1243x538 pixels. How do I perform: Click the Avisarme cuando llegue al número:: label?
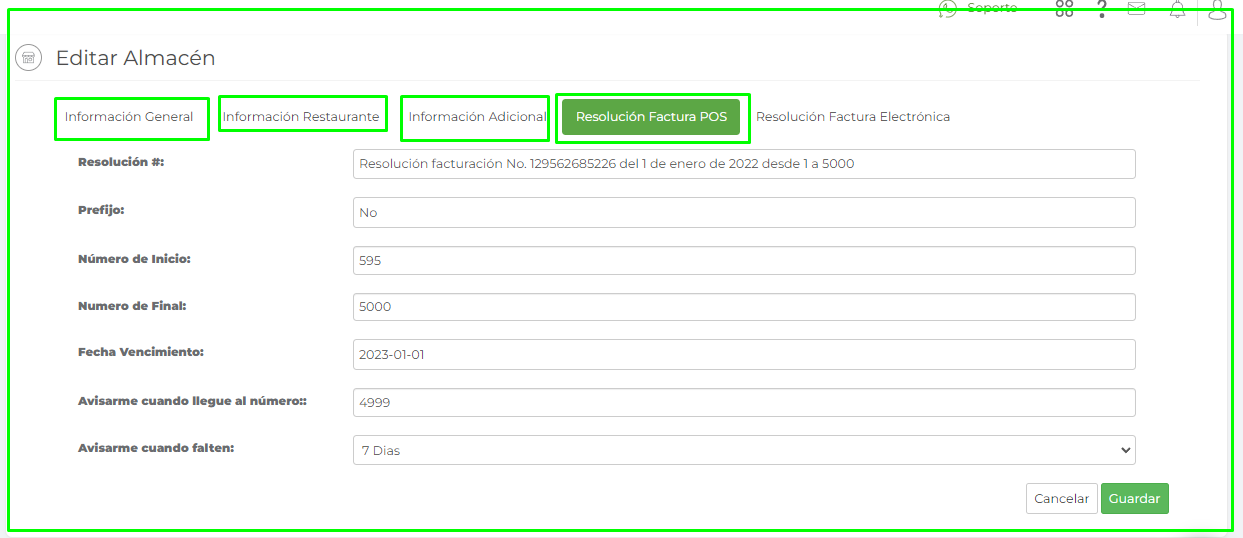(192, 400)
